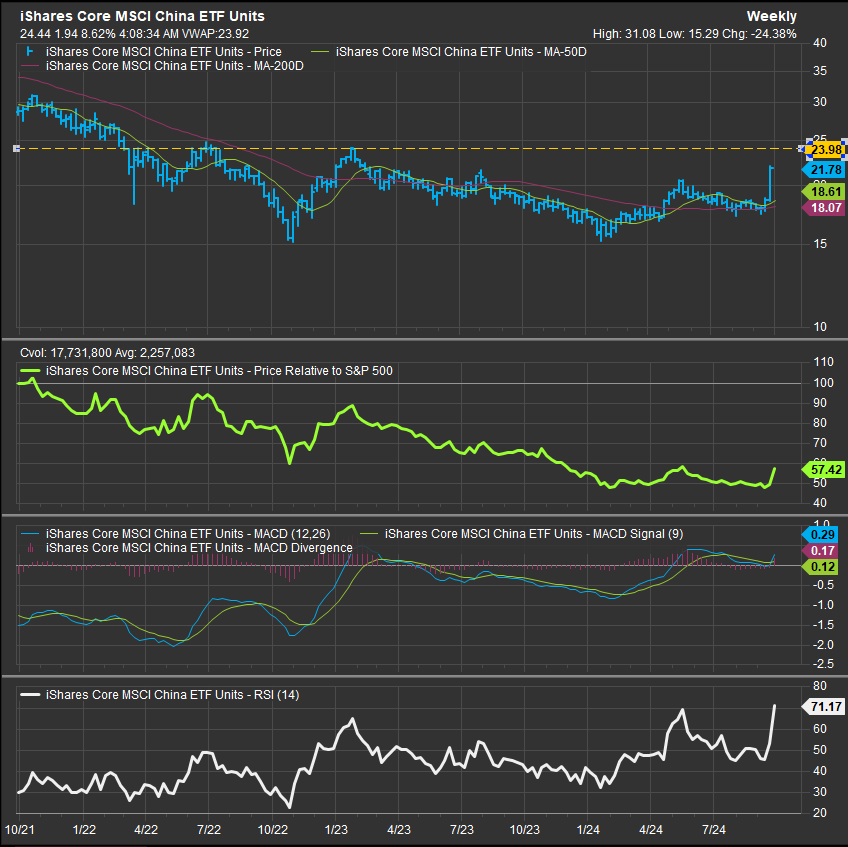Click the MACD Divergence legend label text
The width and height of the screenshot is (848, 847).
tap(199, 548)
